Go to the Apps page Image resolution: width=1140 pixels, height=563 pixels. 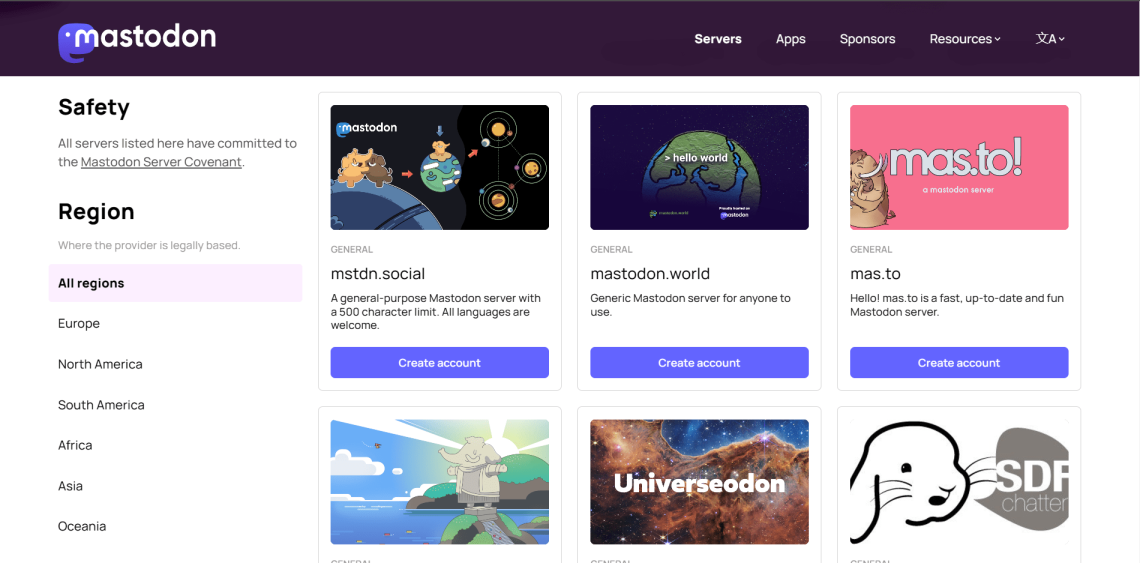point(790,39)
